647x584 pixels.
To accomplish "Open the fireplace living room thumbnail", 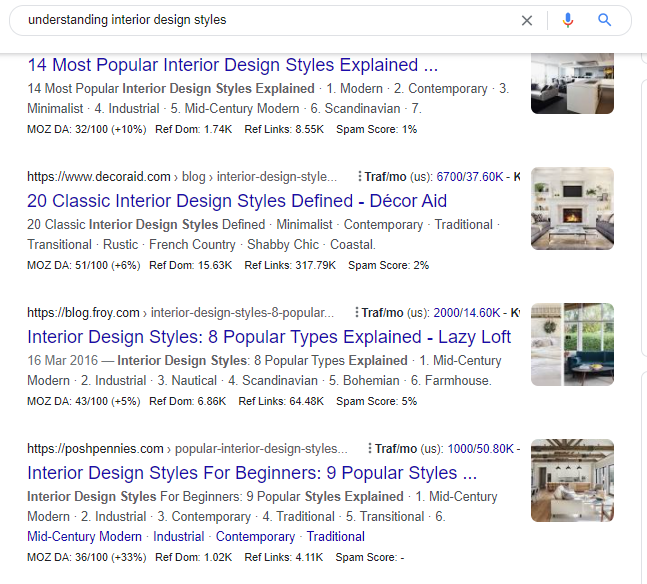I will tap(572, 208).
